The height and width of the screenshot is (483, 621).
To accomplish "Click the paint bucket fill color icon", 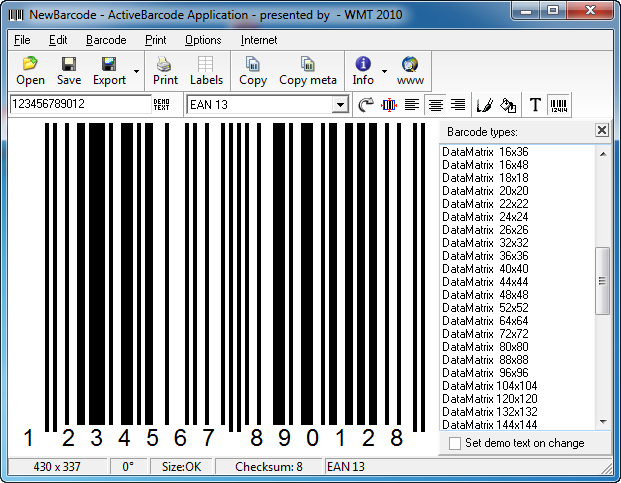I will point(508,105).
